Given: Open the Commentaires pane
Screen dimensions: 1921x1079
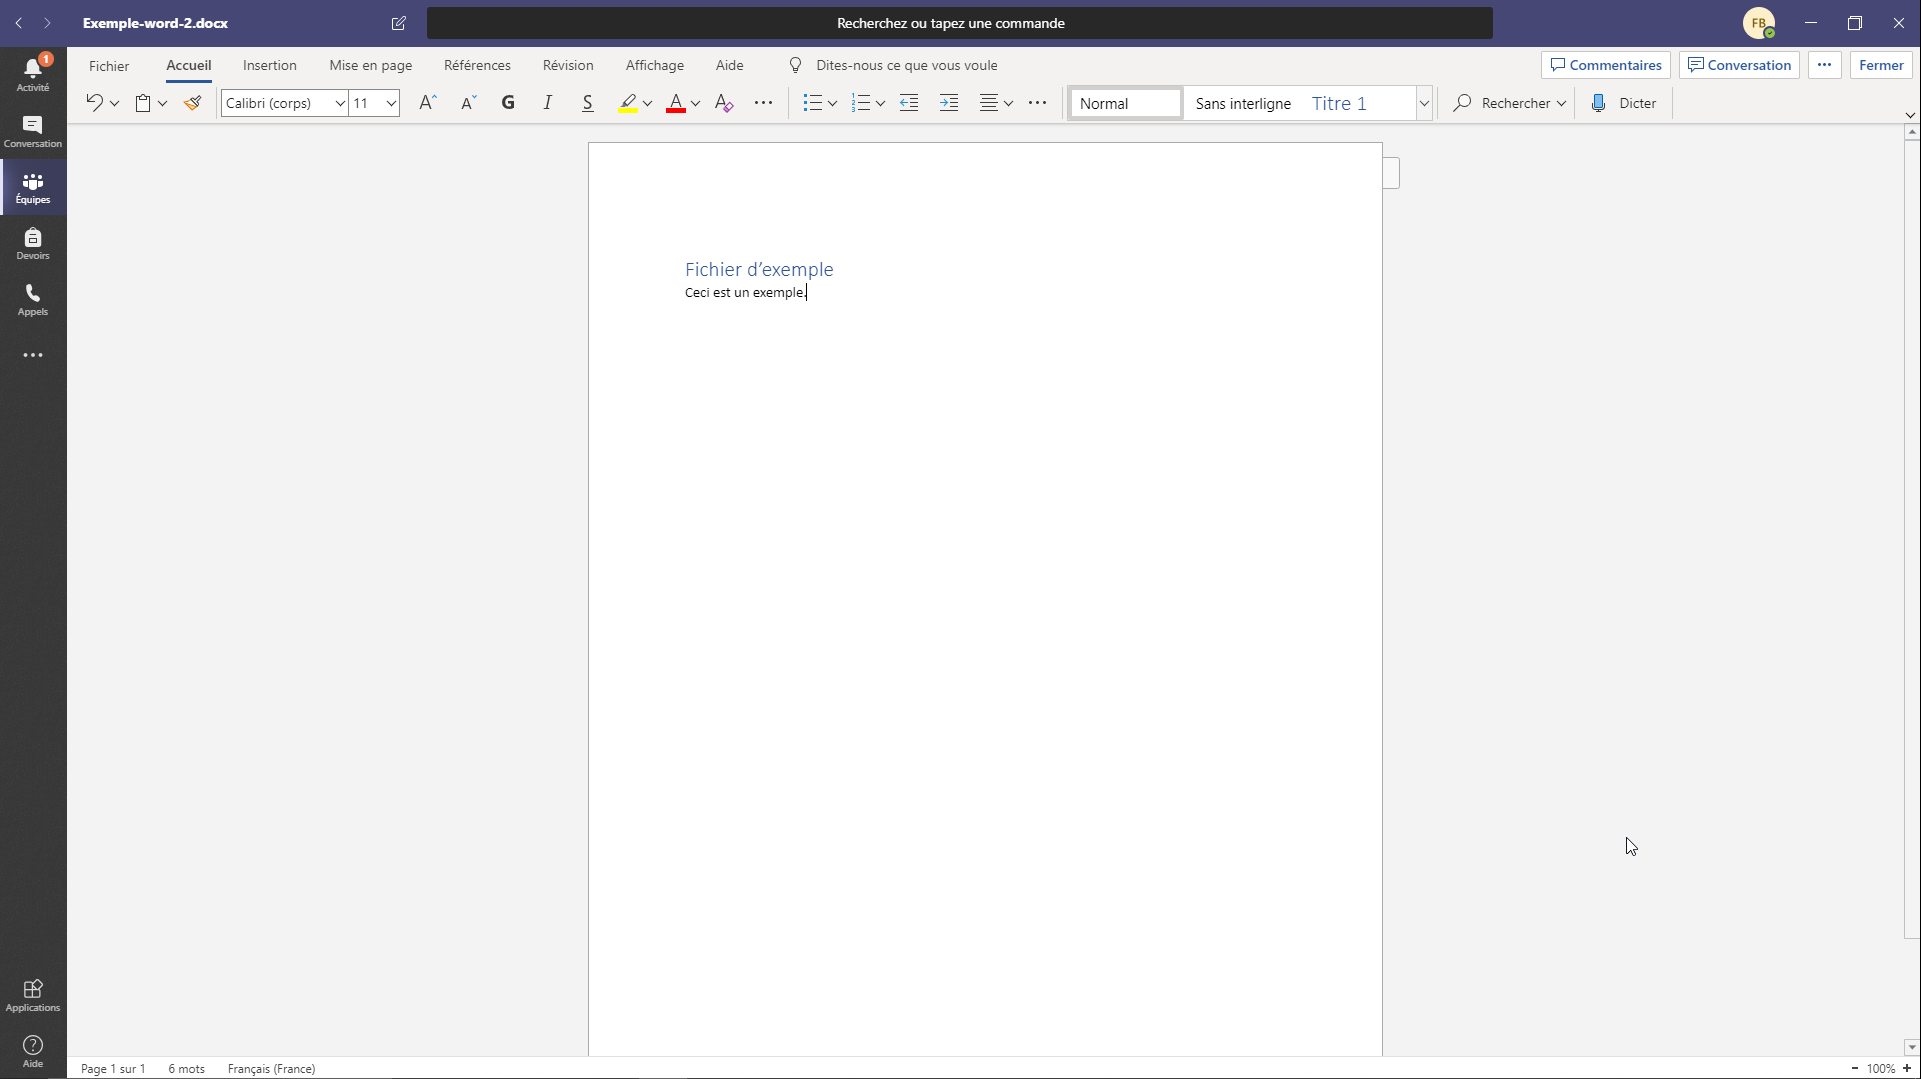Looking at the screenshot, I should point(1605,65).
